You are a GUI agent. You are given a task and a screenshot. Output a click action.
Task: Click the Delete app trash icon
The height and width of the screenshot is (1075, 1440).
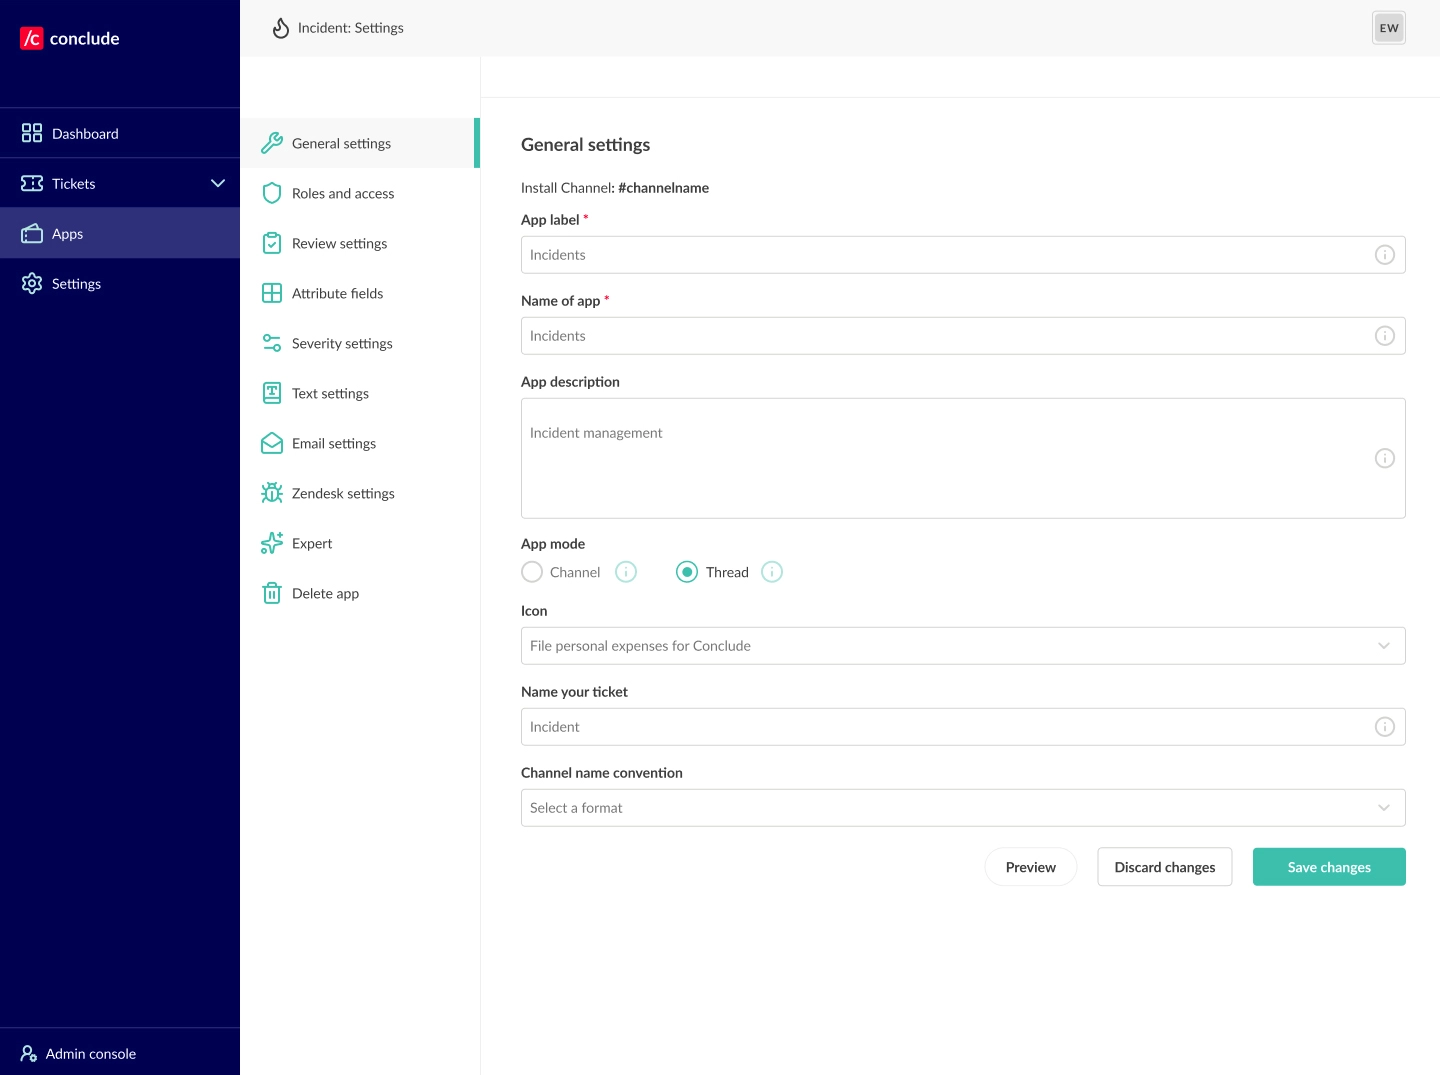coord(271,593)
